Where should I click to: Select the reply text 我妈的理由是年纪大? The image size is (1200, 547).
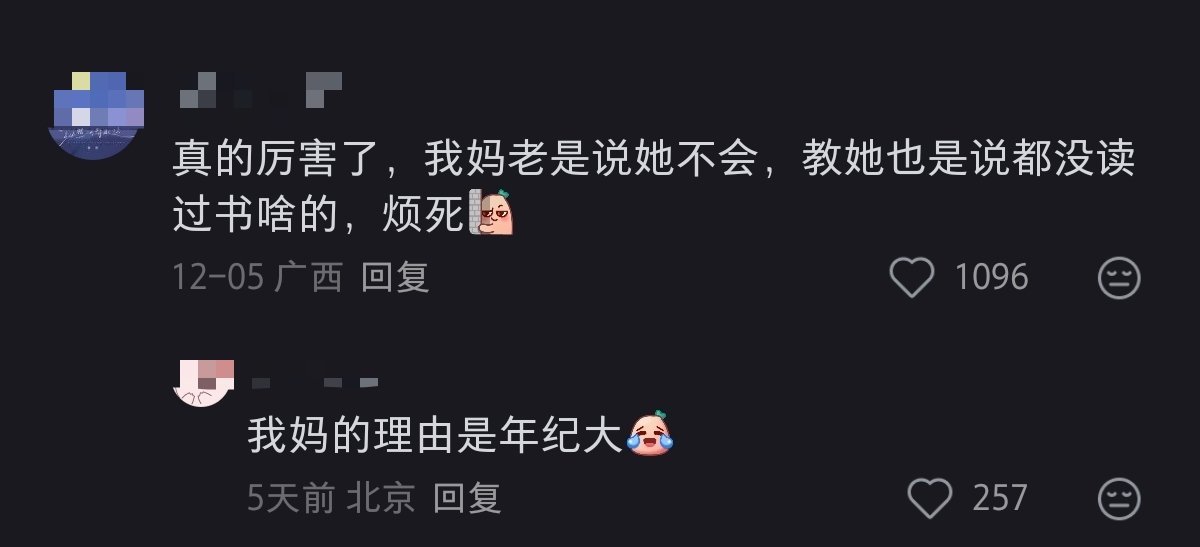pos(436,435)
